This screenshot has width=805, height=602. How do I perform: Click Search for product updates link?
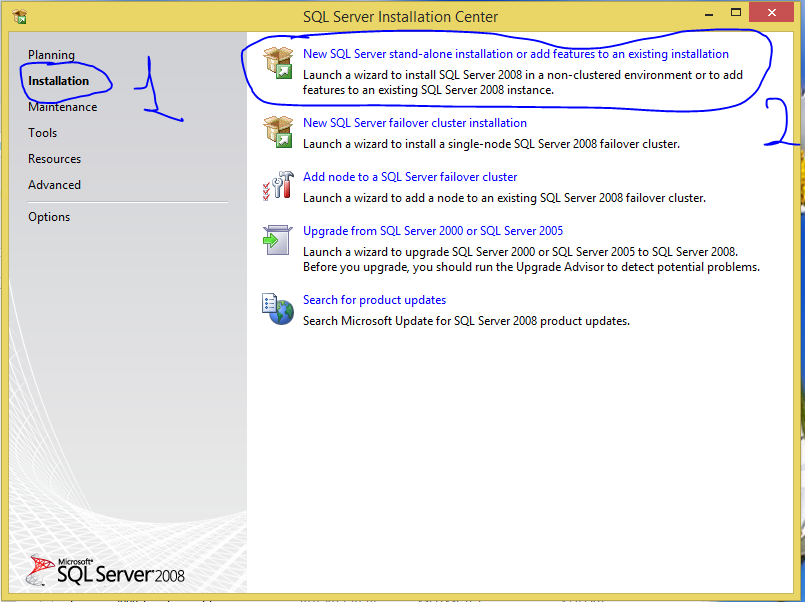(x=374, y=300)
